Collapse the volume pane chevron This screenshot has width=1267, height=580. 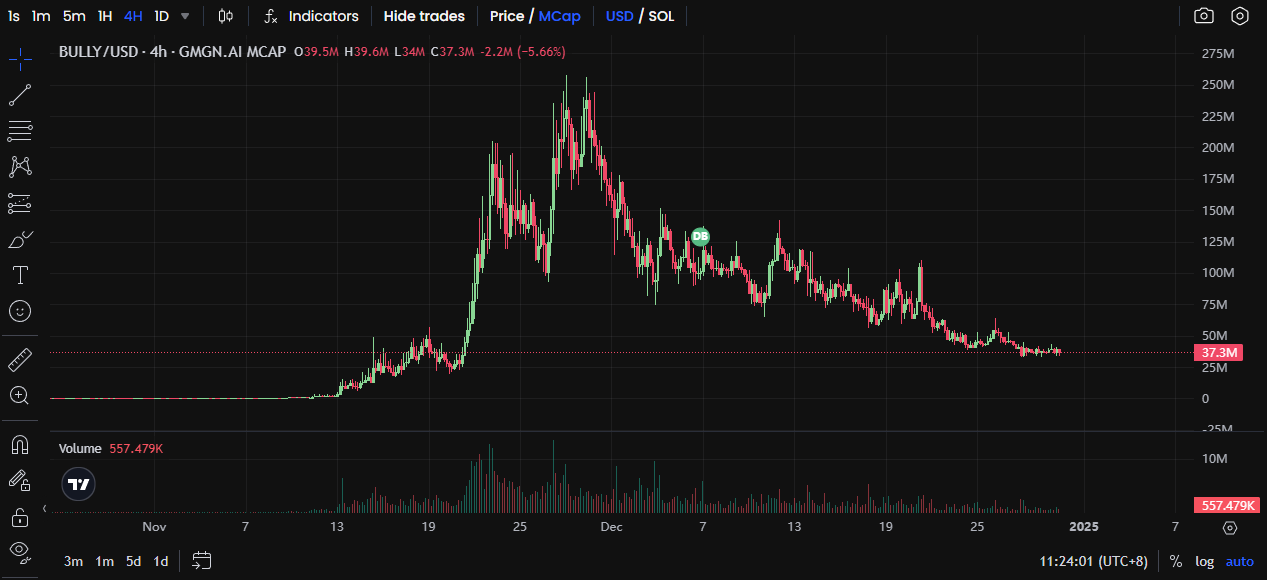point(45,509)
